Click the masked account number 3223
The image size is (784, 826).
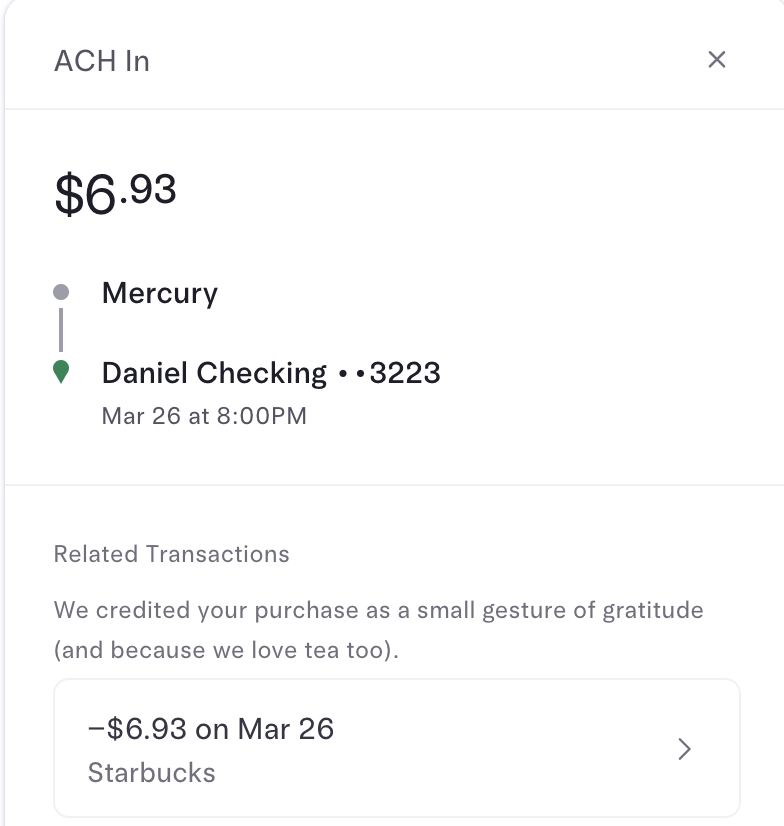[x=405, y=373]
